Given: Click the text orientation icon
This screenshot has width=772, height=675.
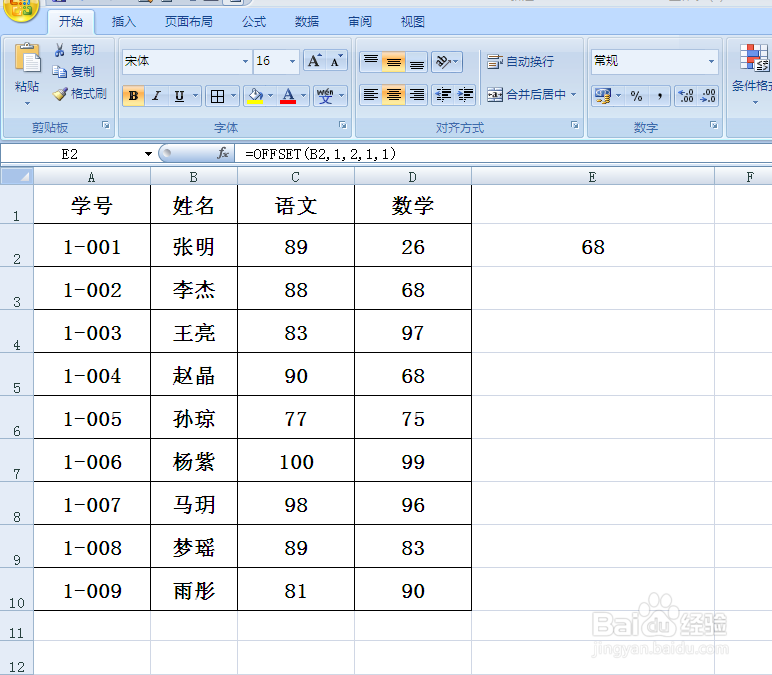Looking at the screenshot, I should pos(443,62).
